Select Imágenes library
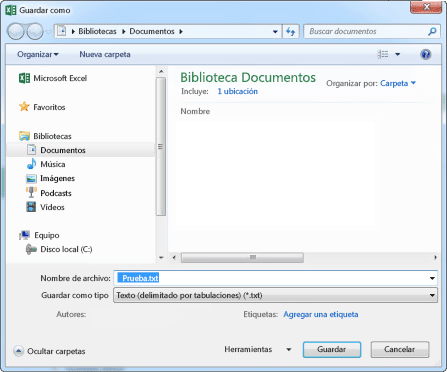Image resolution: width=447 pixels, height=372 pixels. click(x=57, y=178)
